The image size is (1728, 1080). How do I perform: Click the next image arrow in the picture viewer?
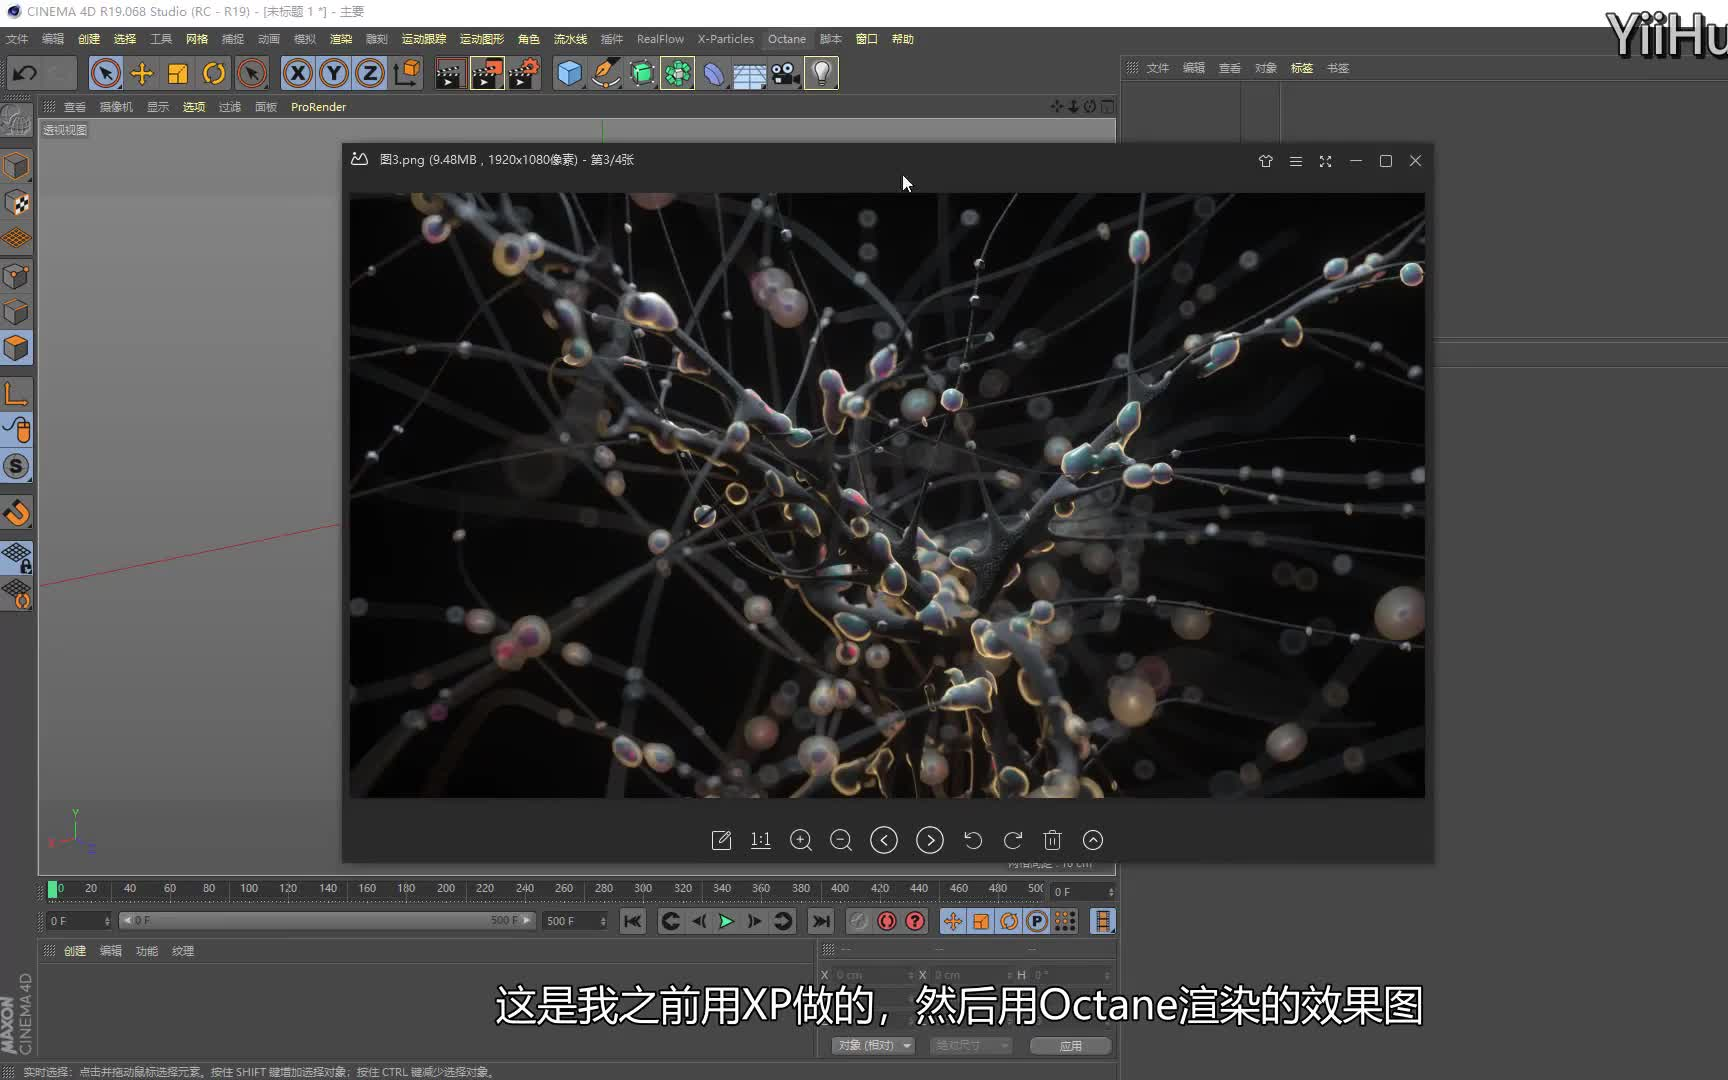[929, 840]
